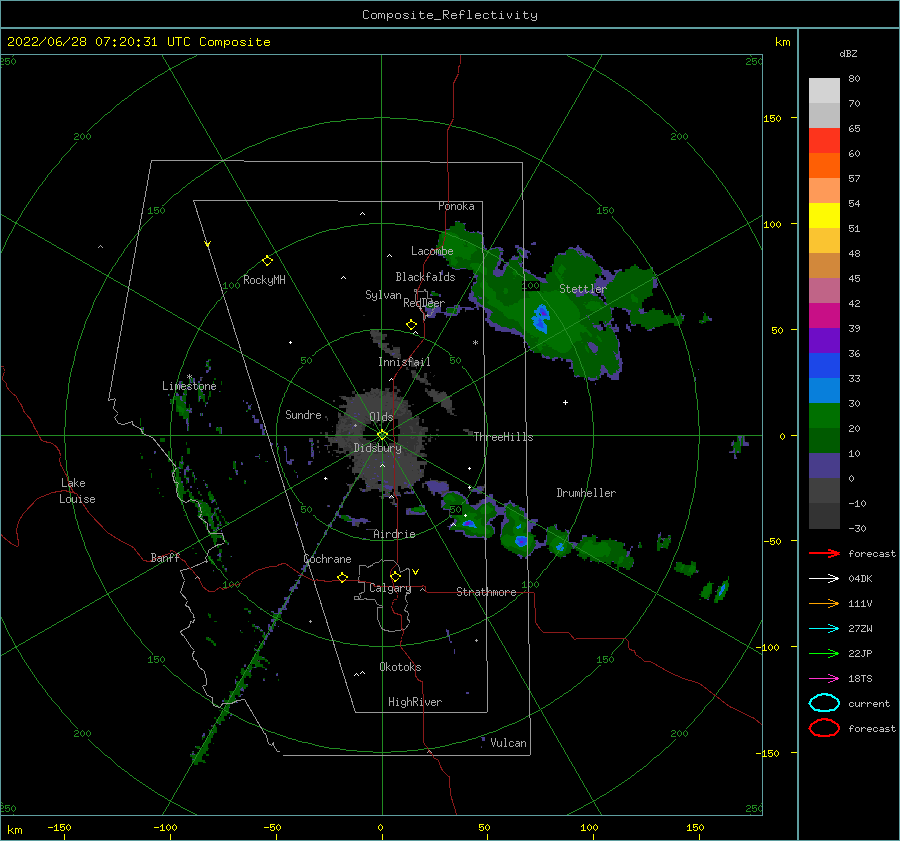Image resolution: width=900 pixels, height=841 pixels.
Task: Click the Drumheller label
Action: pos(586,493)
